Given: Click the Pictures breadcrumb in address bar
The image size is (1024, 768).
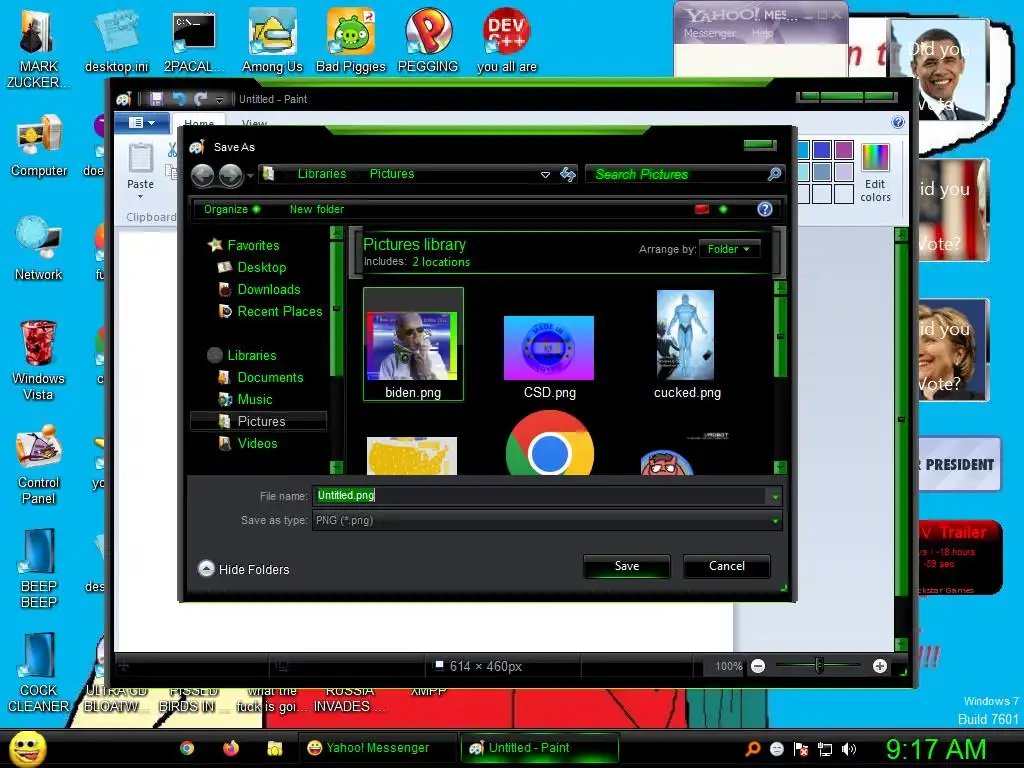Looking at the screenshot, I should point(392,174).
